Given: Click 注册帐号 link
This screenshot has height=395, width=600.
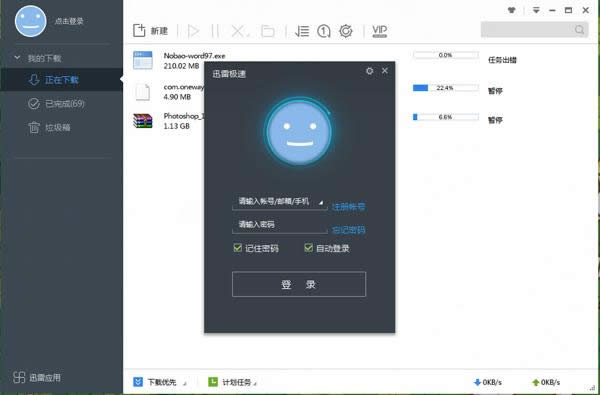Looking at the screenshot, I should (348, 207).
